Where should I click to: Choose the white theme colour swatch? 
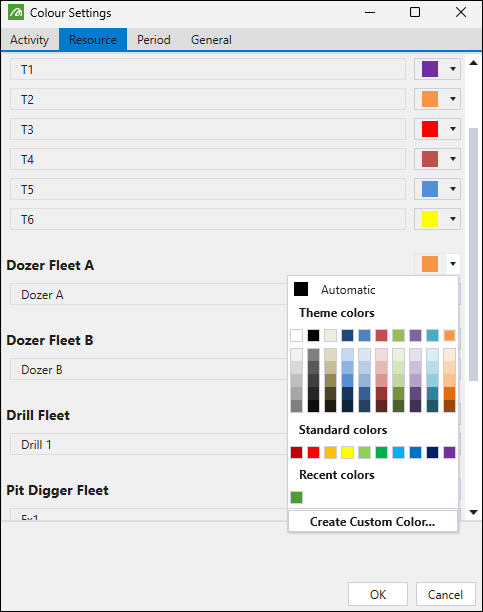click(297, 335)
